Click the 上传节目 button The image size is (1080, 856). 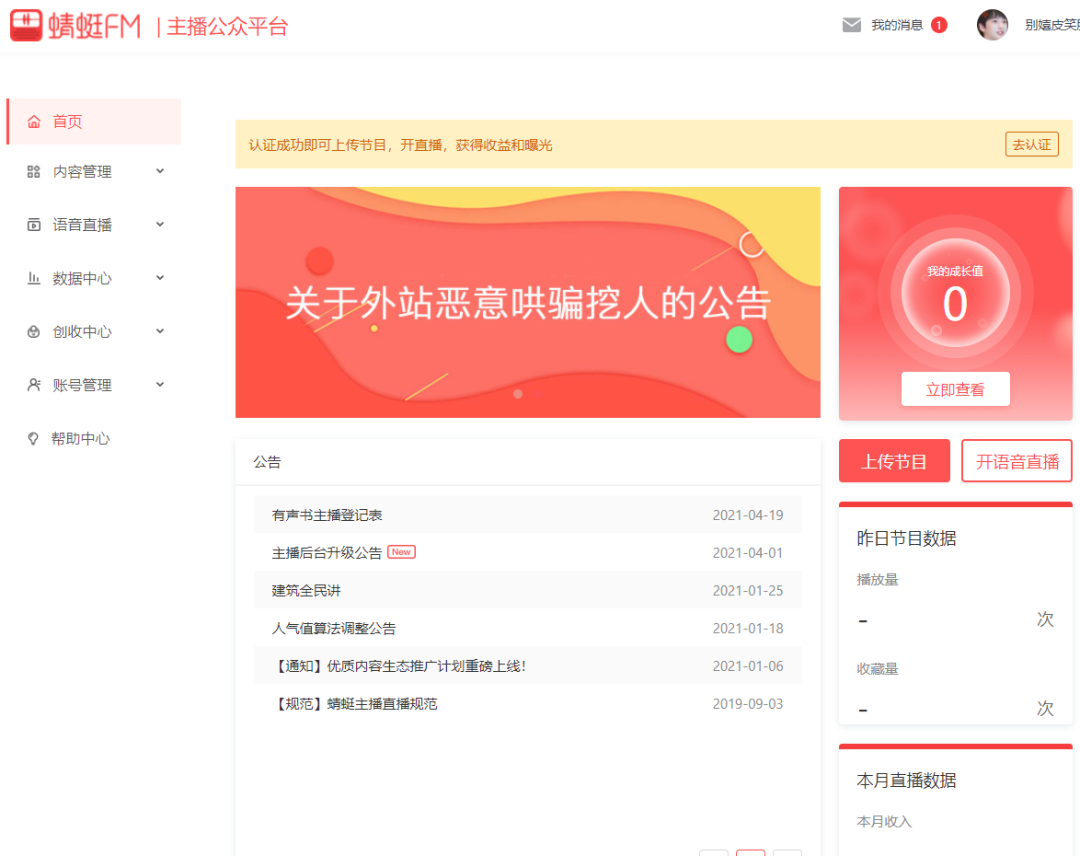pyautogui.click(x=894, y=461)
